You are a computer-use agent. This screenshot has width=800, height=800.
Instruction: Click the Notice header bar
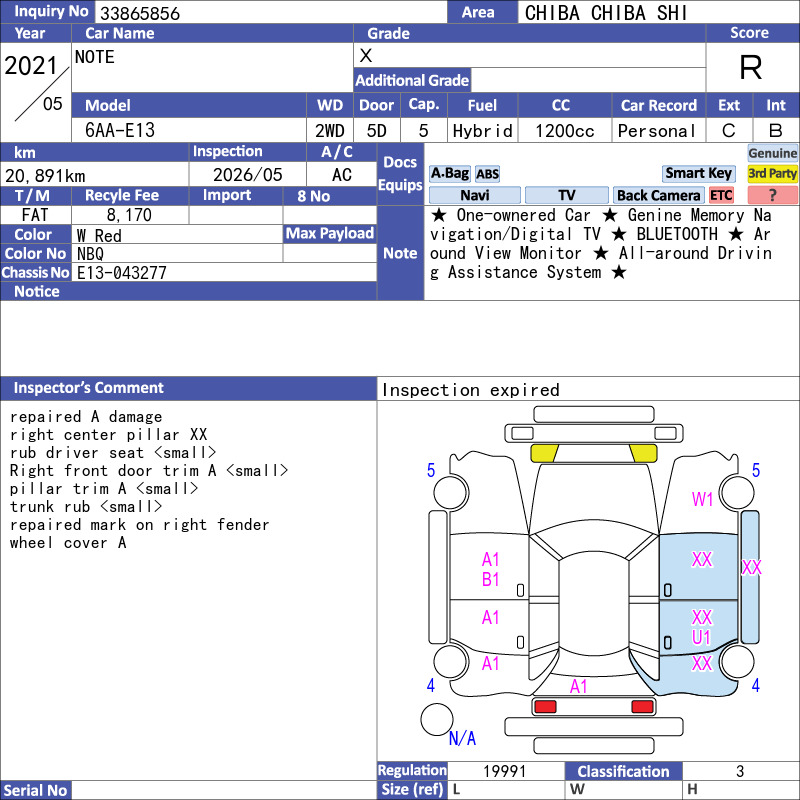(x=188, y=291)
